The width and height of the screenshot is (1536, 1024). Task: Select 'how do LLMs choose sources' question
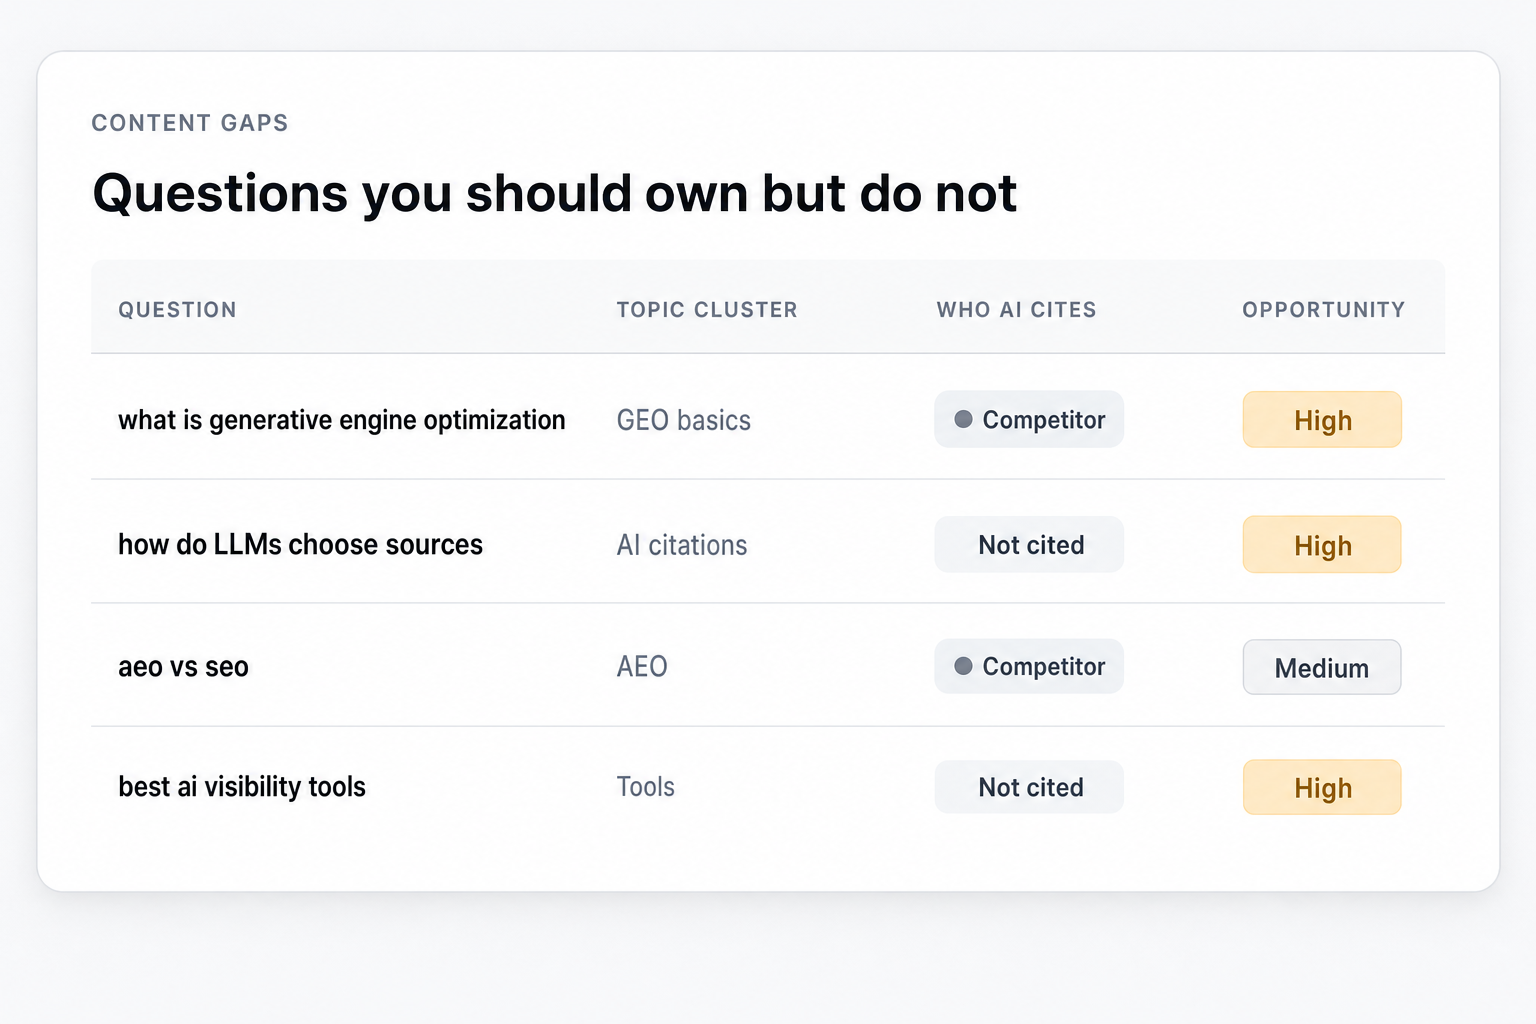click(300, 545)
